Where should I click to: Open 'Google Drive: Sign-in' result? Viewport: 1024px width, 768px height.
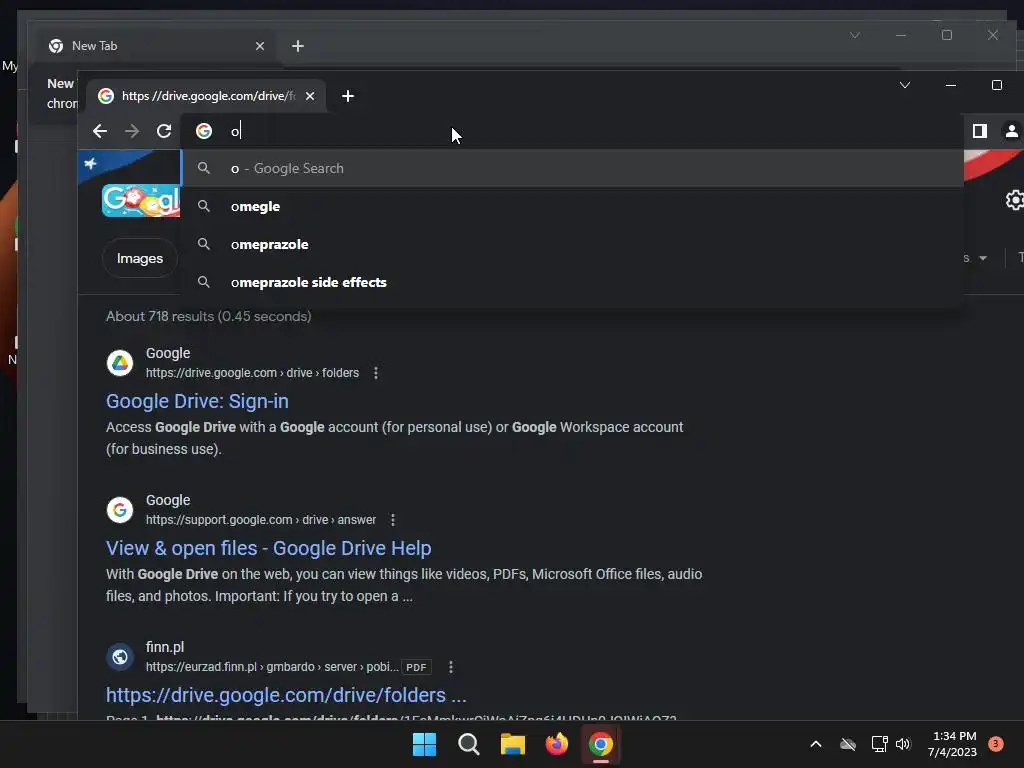[x=197, y=401]
